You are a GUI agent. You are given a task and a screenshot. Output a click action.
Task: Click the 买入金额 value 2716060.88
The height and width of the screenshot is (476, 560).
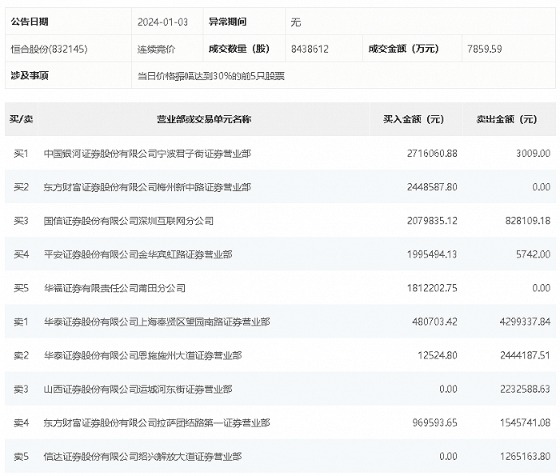tap(432, 154)
